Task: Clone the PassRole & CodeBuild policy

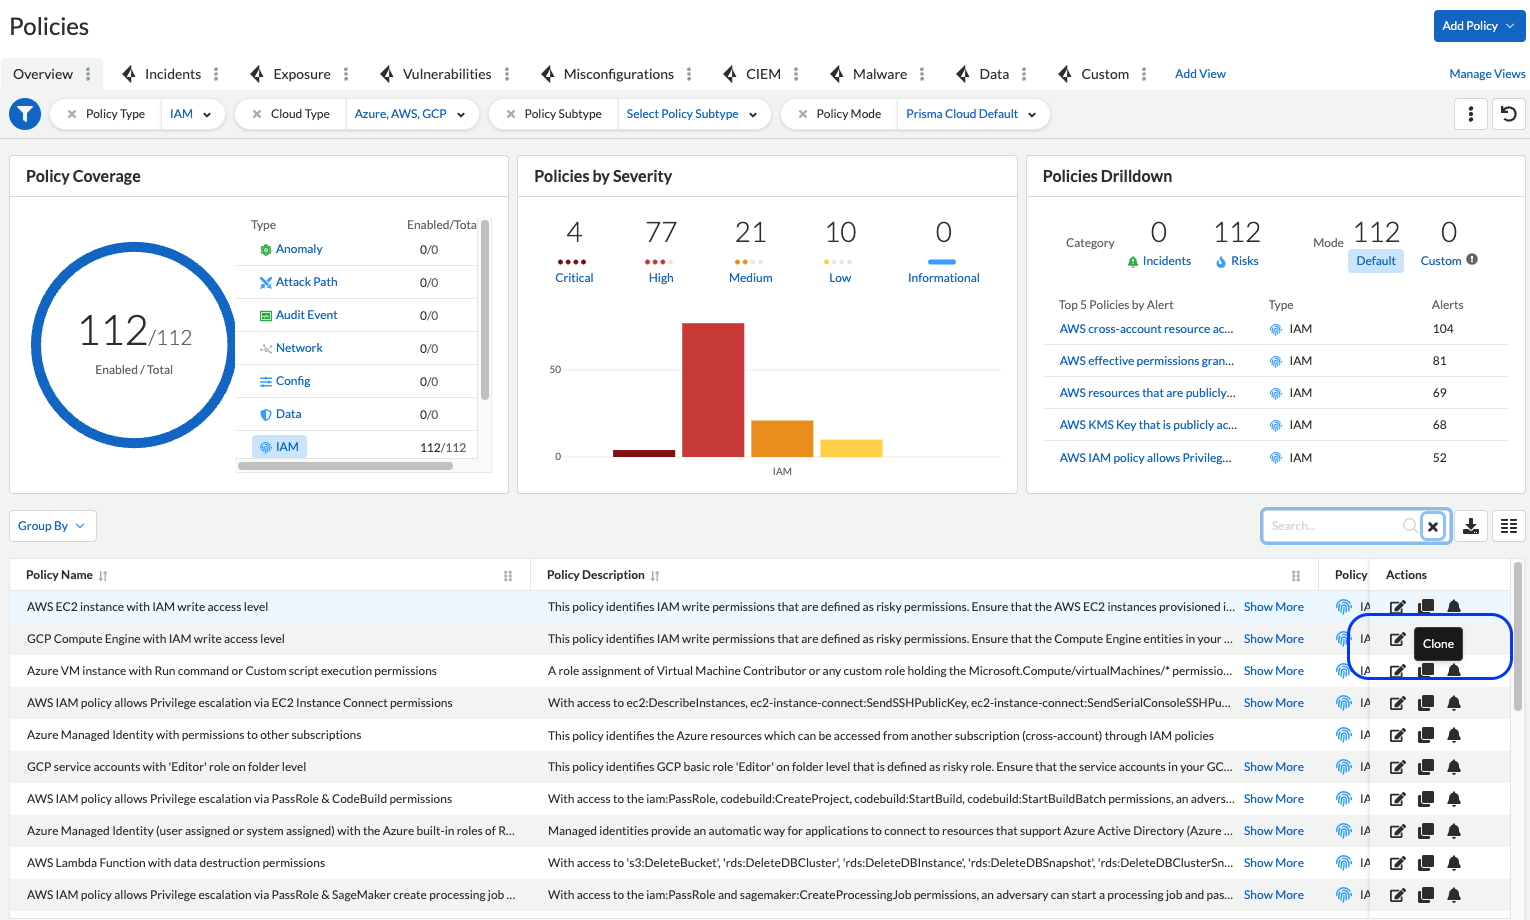Action: [1426, 799]
